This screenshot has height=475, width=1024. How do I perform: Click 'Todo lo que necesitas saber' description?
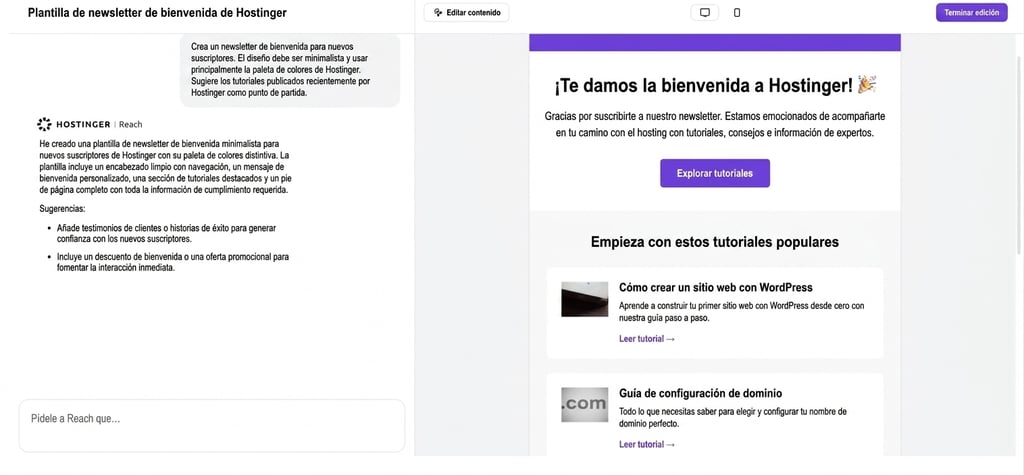coord(733,418)
